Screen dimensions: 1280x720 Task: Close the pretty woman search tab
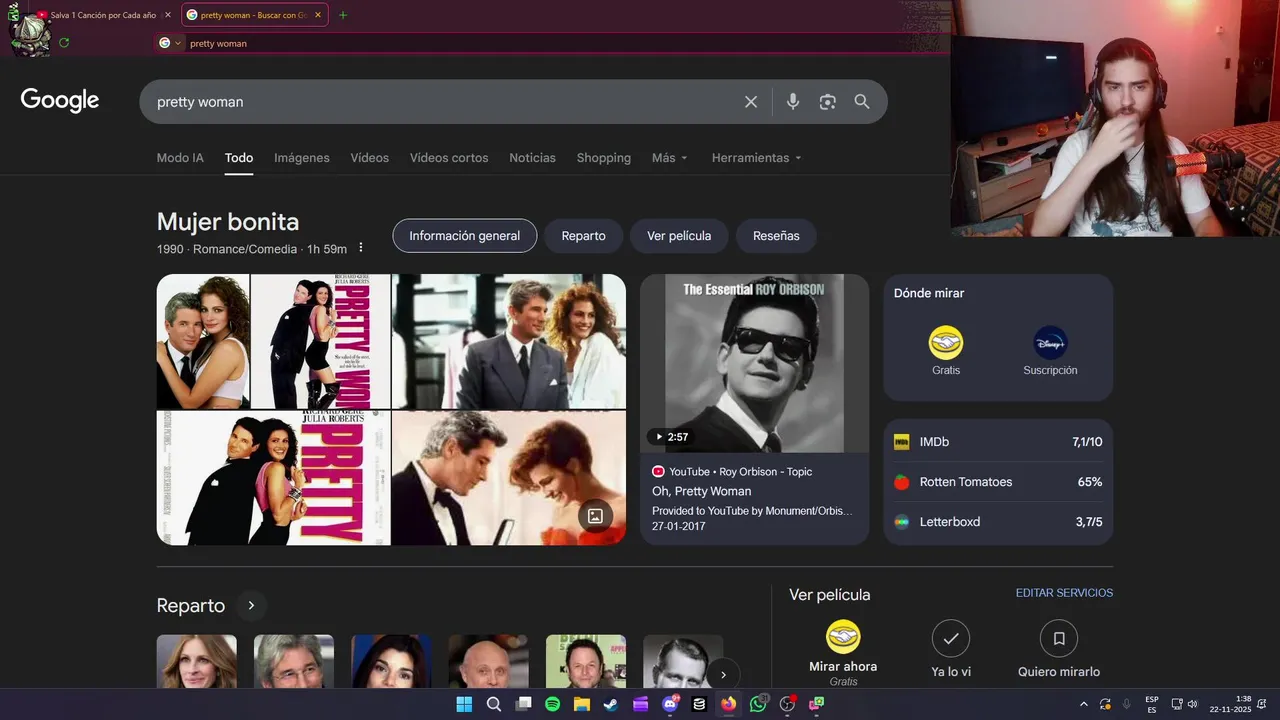[318, 15]
